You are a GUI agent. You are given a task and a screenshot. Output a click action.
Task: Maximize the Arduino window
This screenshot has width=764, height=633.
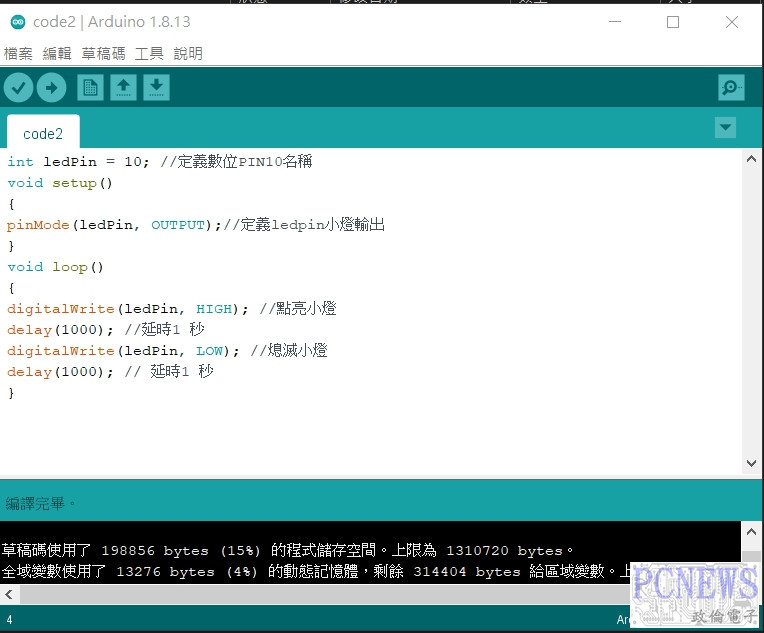673,22
